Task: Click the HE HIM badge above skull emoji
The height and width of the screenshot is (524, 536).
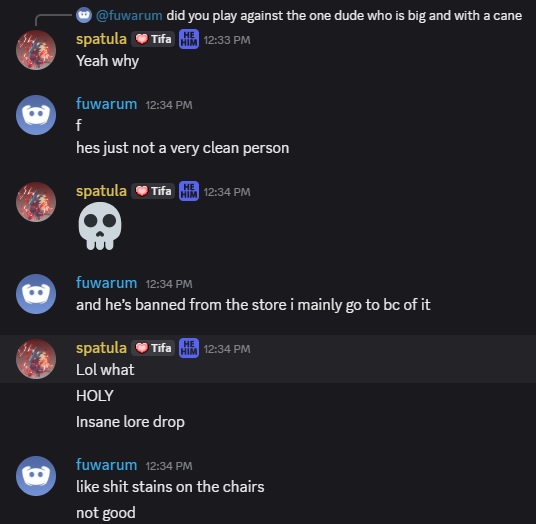Action: (x=189, y=191)
